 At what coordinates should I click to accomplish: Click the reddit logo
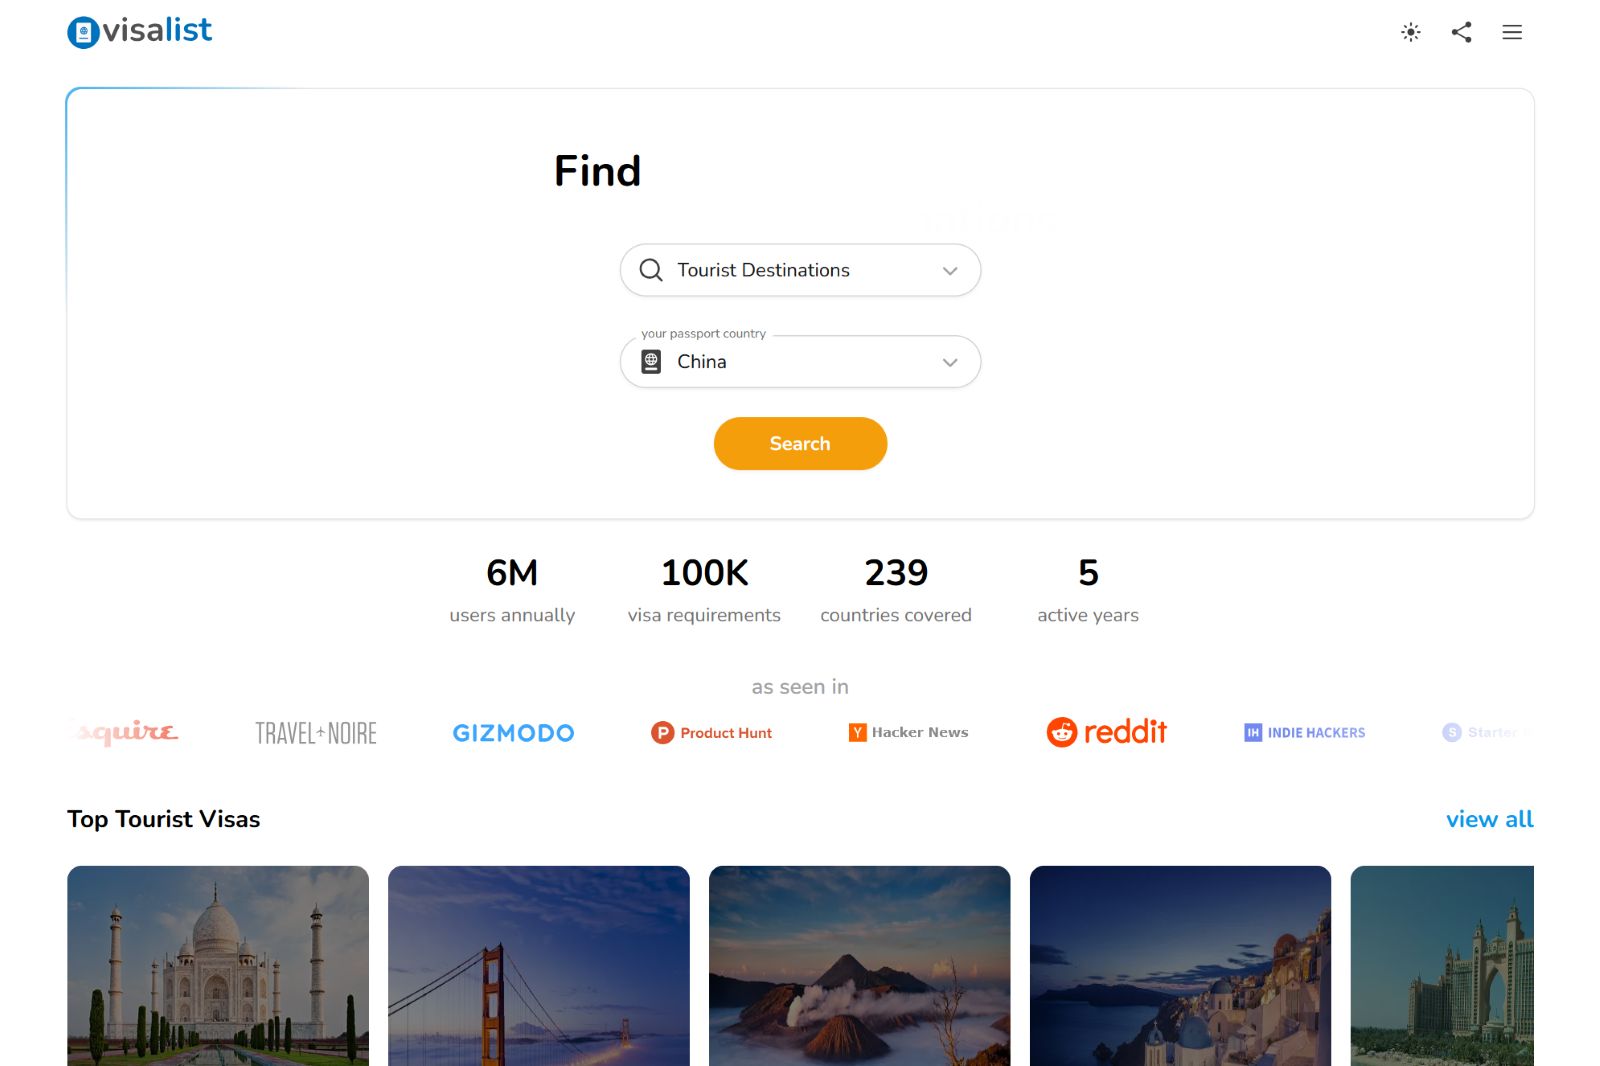coord(1106,732)
